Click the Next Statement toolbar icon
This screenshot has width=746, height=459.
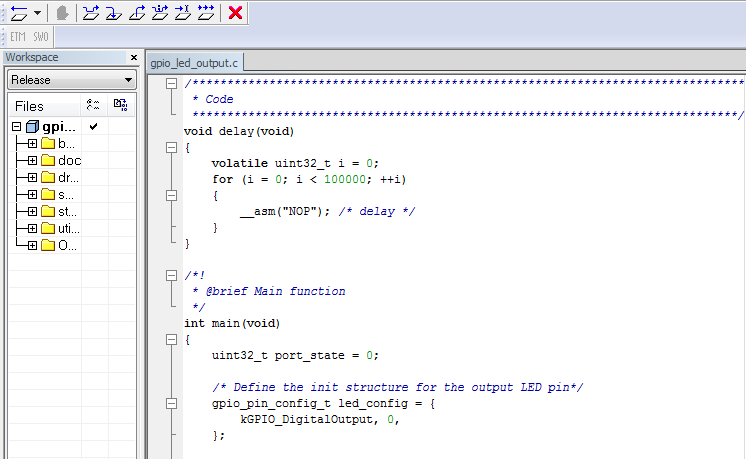[160, 13]
